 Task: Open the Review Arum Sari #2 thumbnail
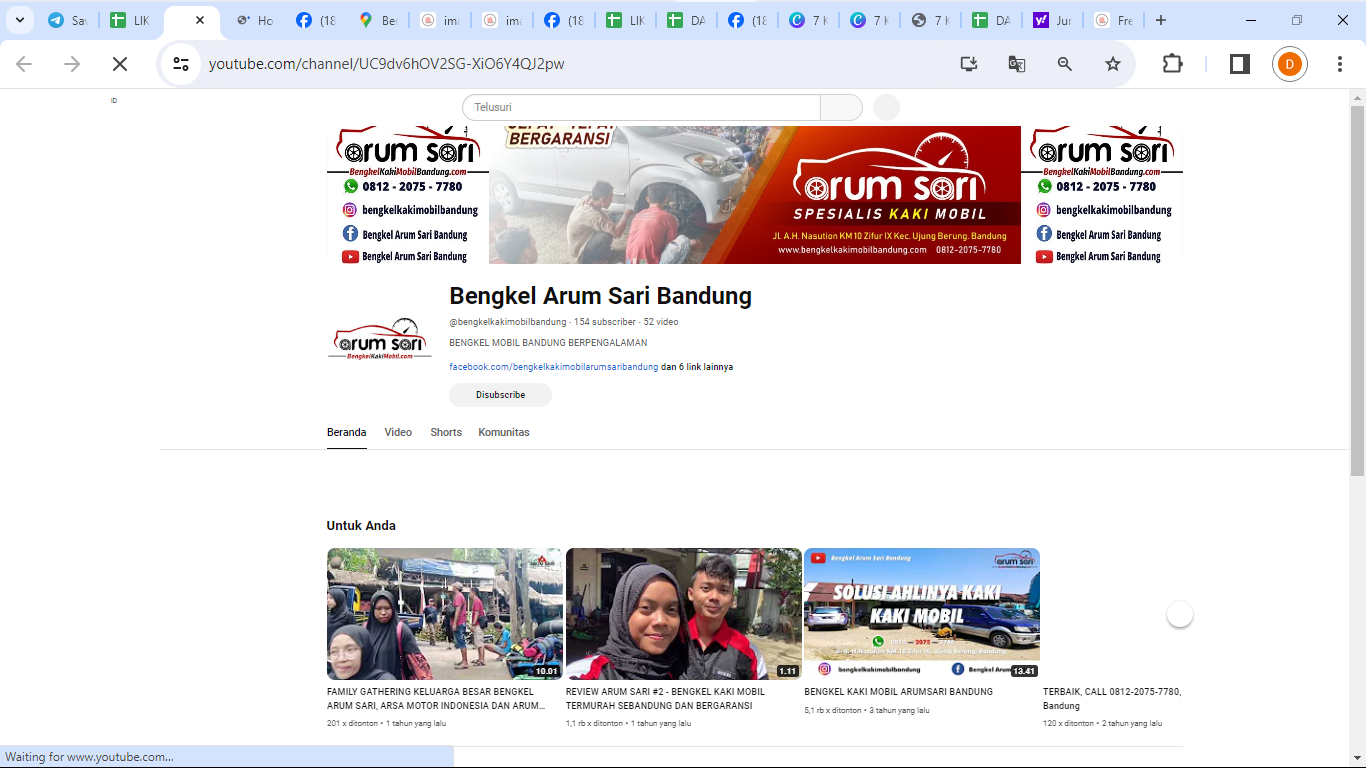[x=684, y=614]
